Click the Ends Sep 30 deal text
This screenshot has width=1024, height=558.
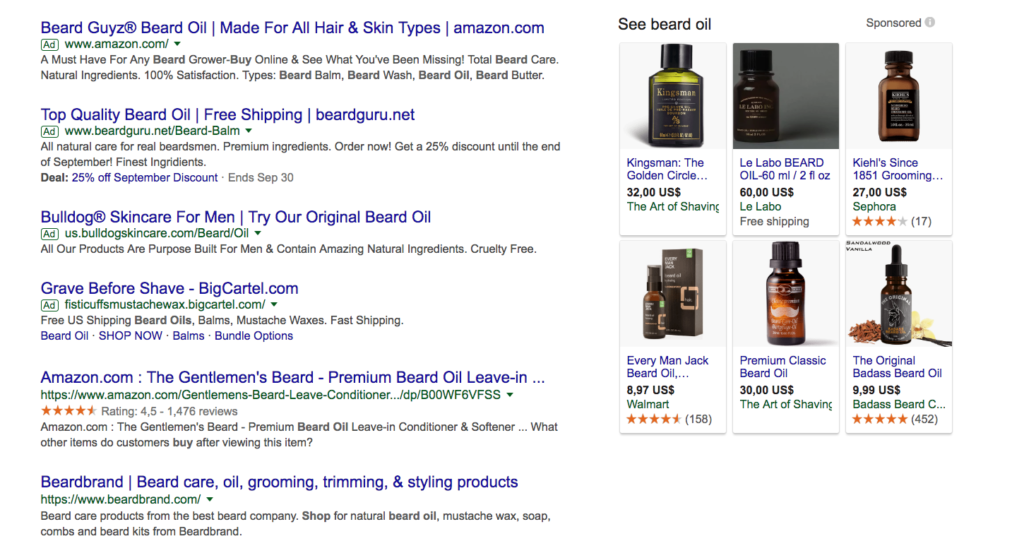pyautogui.click(x=261, y=177)
